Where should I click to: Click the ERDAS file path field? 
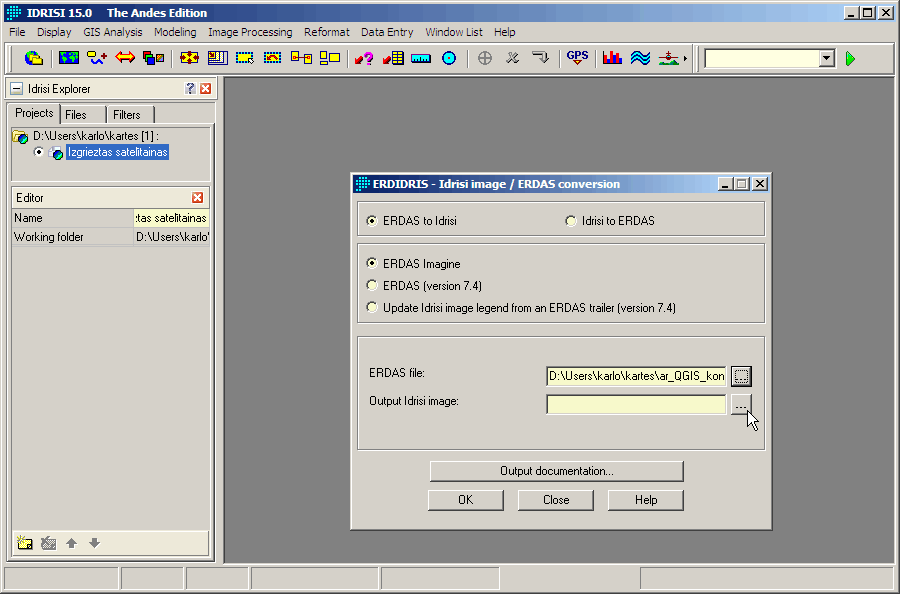pyautogui.click(x=636, y=376)
